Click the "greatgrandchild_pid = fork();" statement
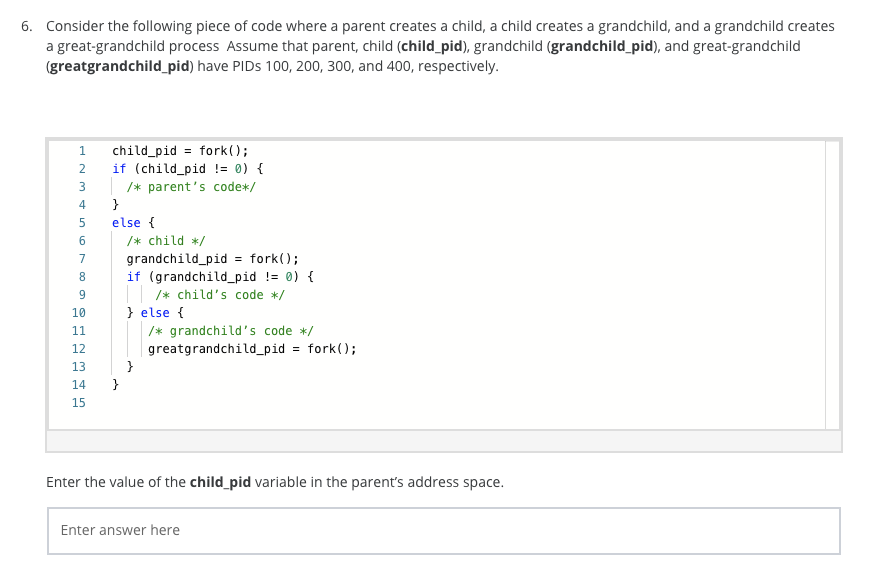The height and width of the screenshot is (562, 873). point(252,349)
